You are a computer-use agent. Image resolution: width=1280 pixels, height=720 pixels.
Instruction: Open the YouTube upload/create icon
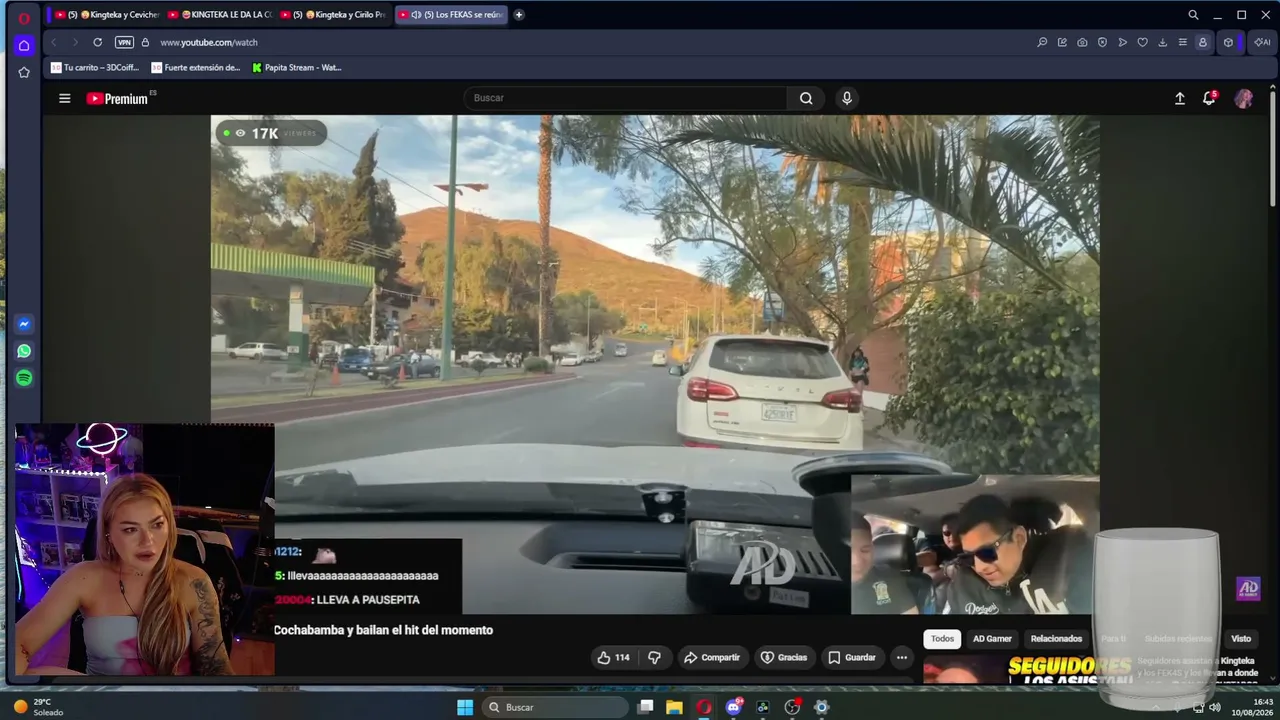1180,98
